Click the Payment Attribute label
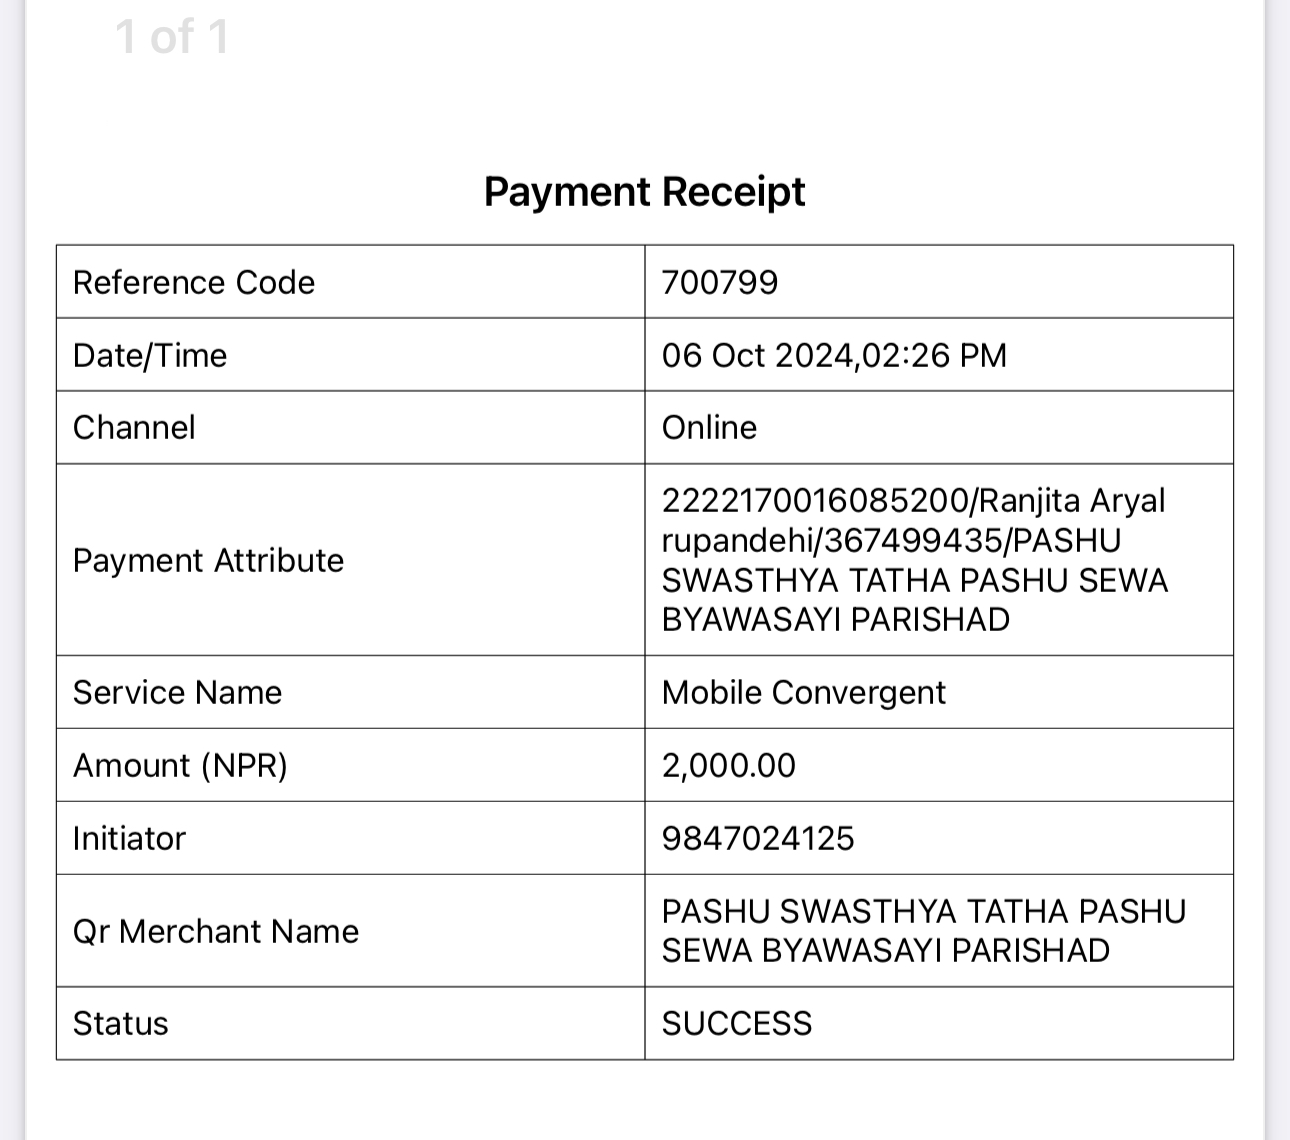This screenshot has height=1140, width=1290. (208, 560)
